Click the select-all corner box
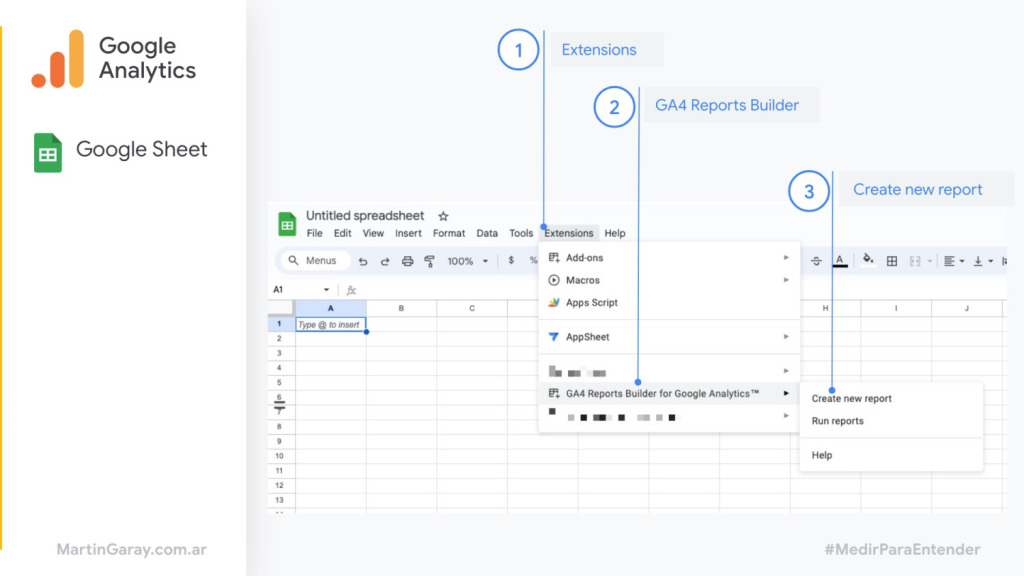Image resolution: width=1024 pixels, height=576 pixels. 281,308
